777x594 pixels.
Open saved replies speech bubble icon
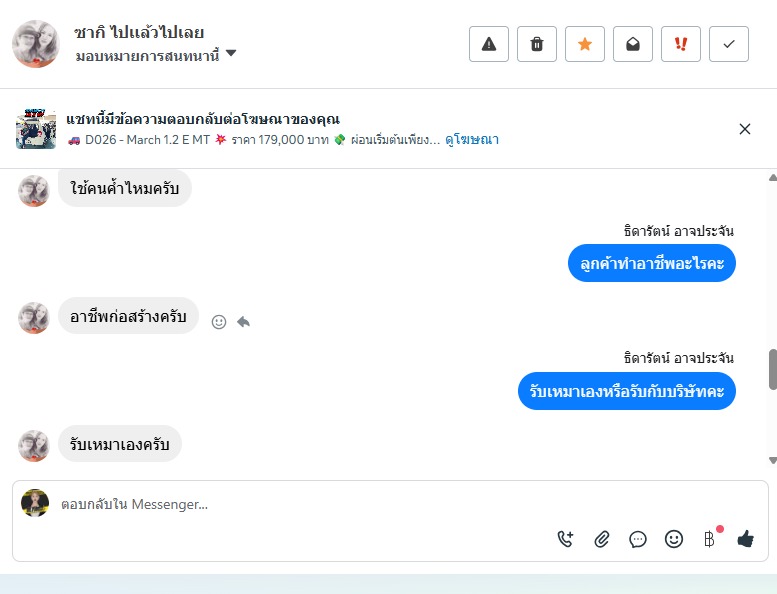click(x=638, y=539)
